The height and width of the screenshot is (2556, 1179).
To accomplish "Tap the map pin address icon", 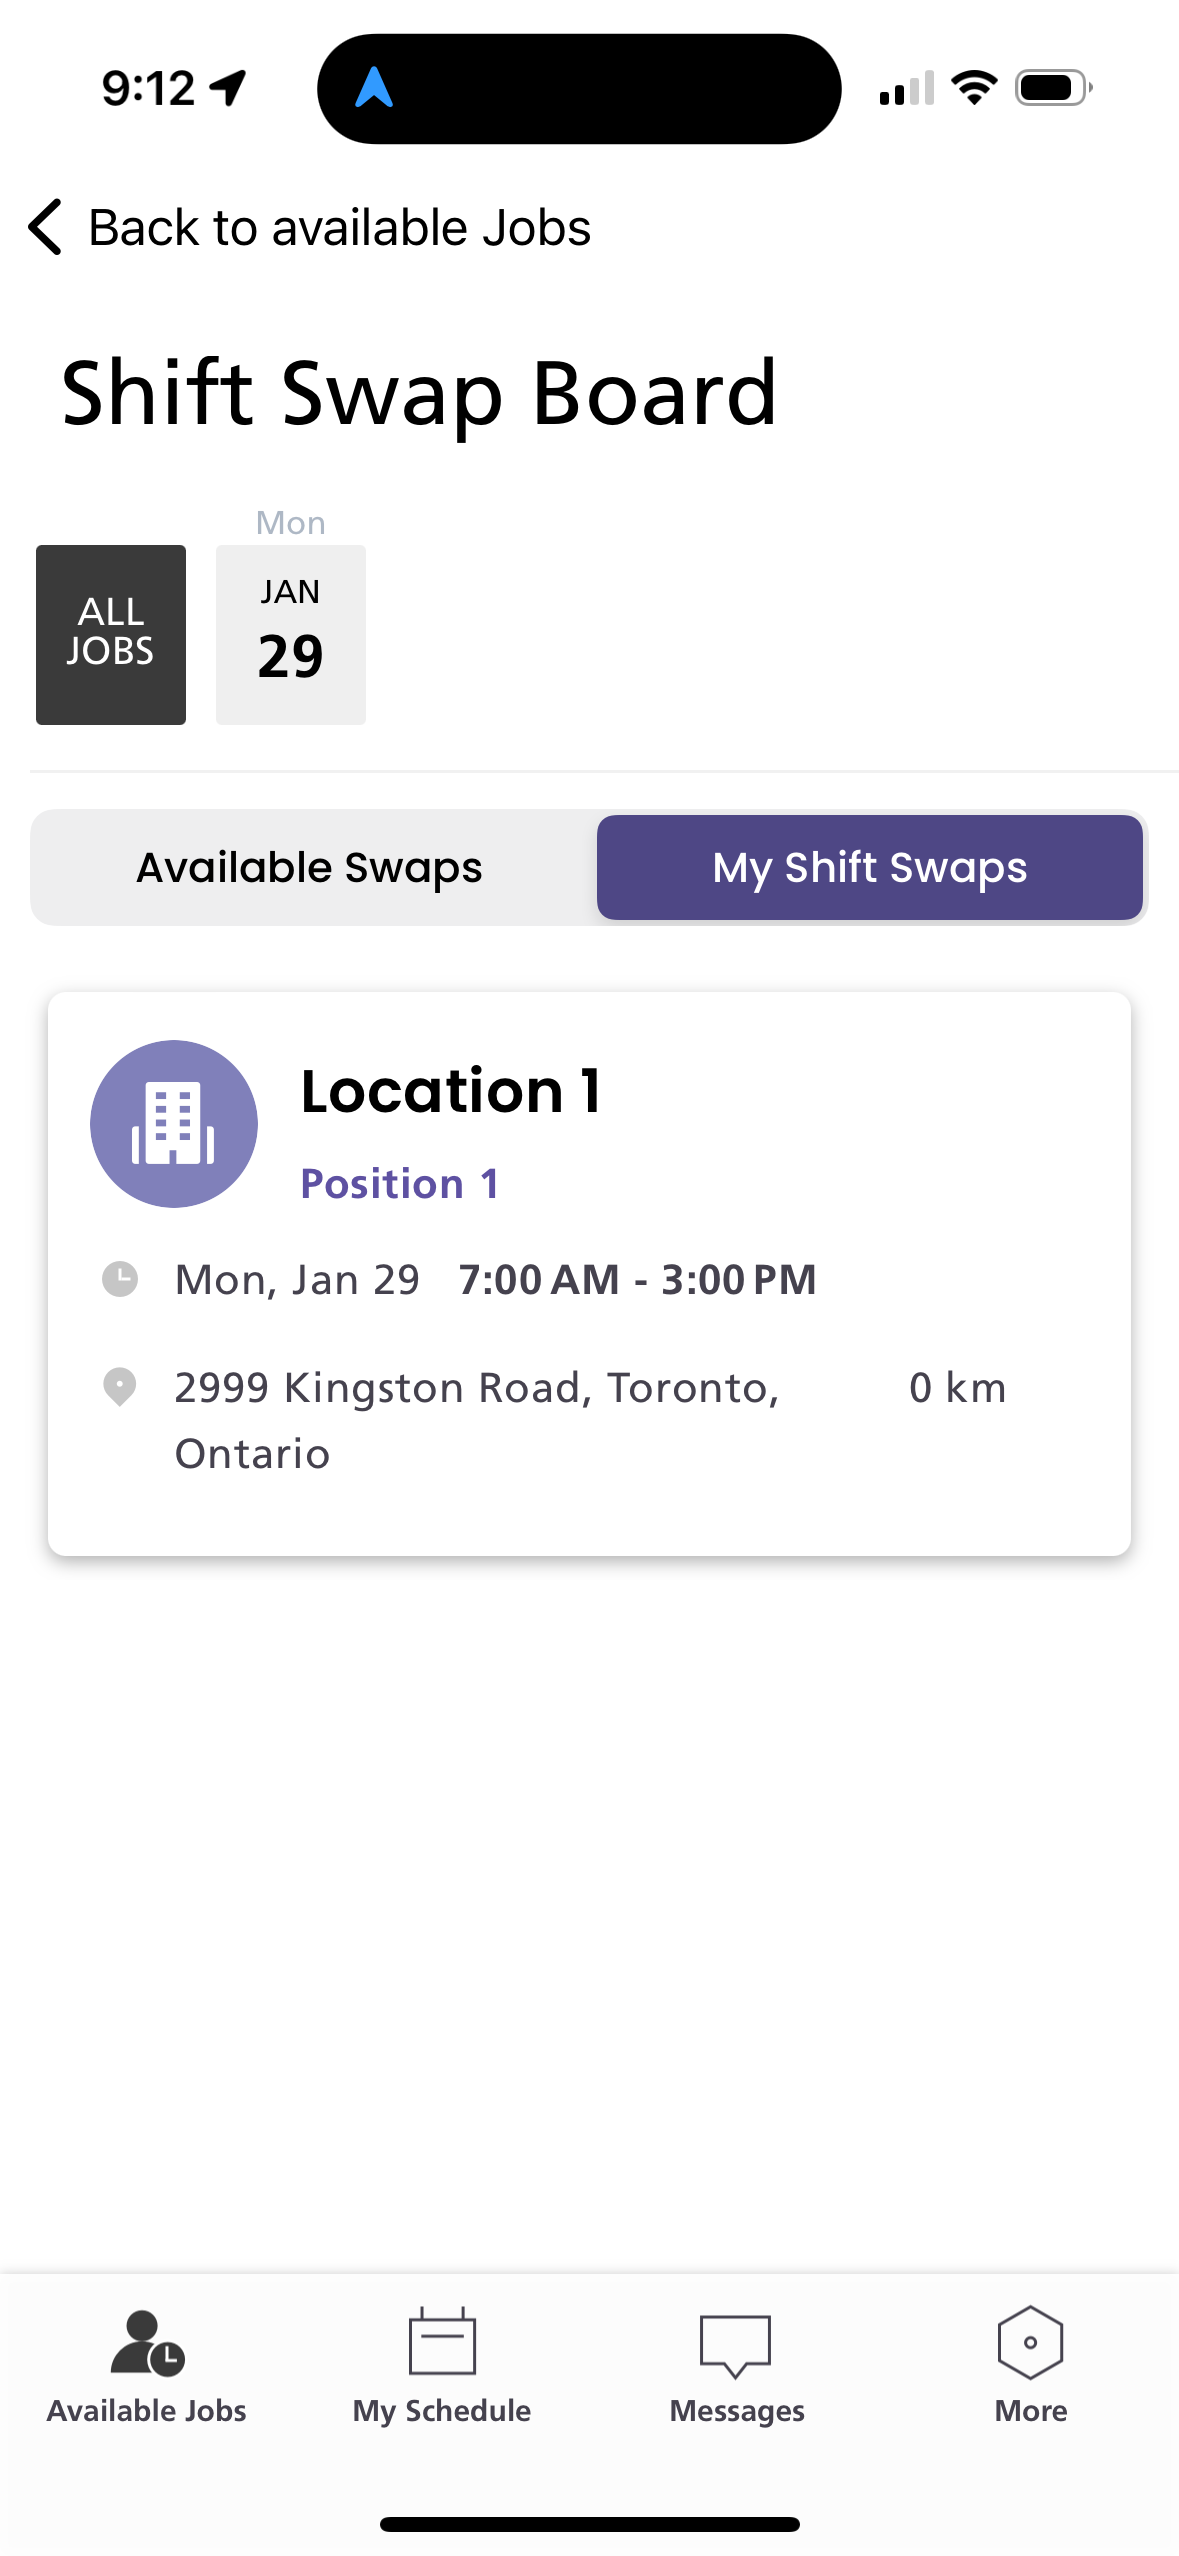I will pos(120,1387).
